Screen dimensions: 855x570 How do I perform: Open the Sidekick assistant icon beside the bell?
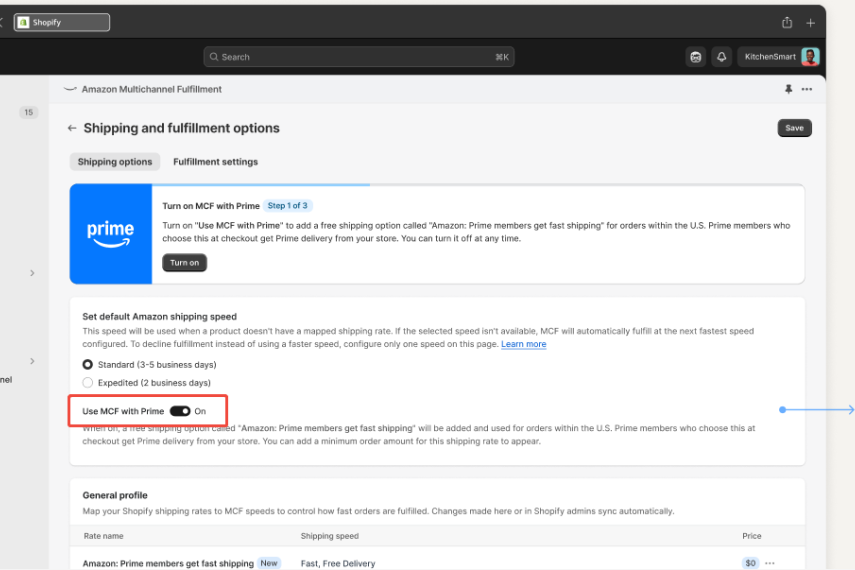pyautogui.click(x=695, y=57)
